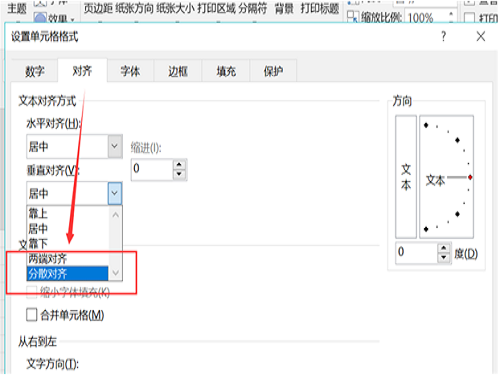Image resolution: width=500 pixels, height=380 pixels.
Task: Switch to the 数字 tab
Action: tap(35, 71)
